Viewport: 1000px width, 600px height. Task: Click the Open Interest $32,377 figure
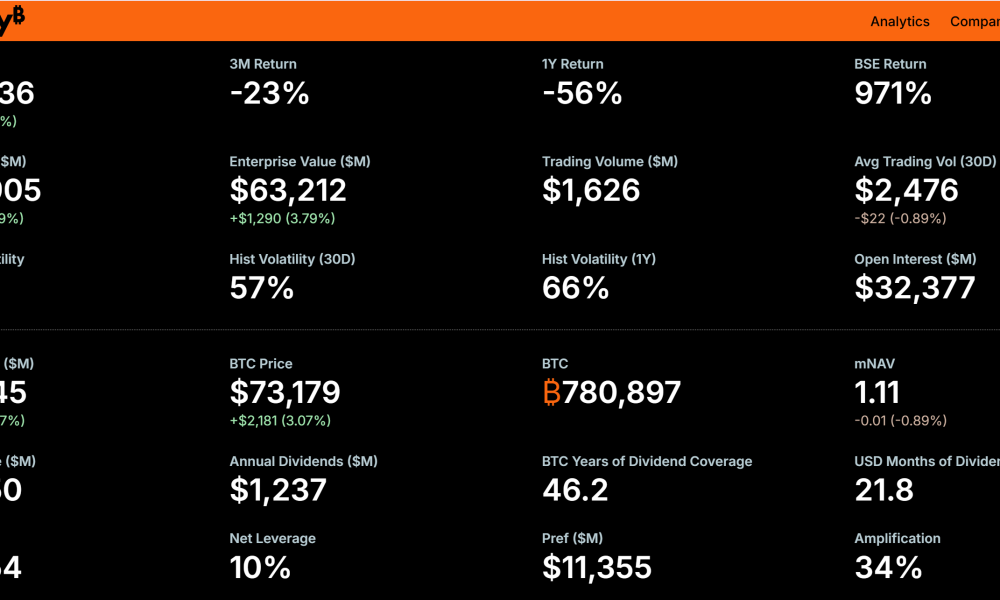tap(914, 288)
